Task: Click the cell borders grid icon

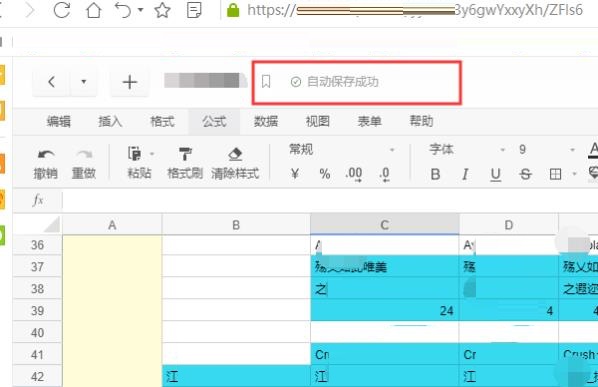Action: 555,175
